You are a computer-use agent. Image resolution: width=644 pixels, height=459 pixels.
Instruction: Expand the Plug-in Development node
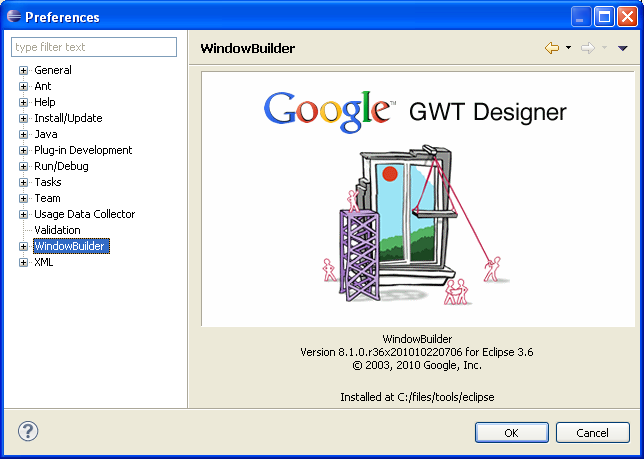(x=23, y=150)
